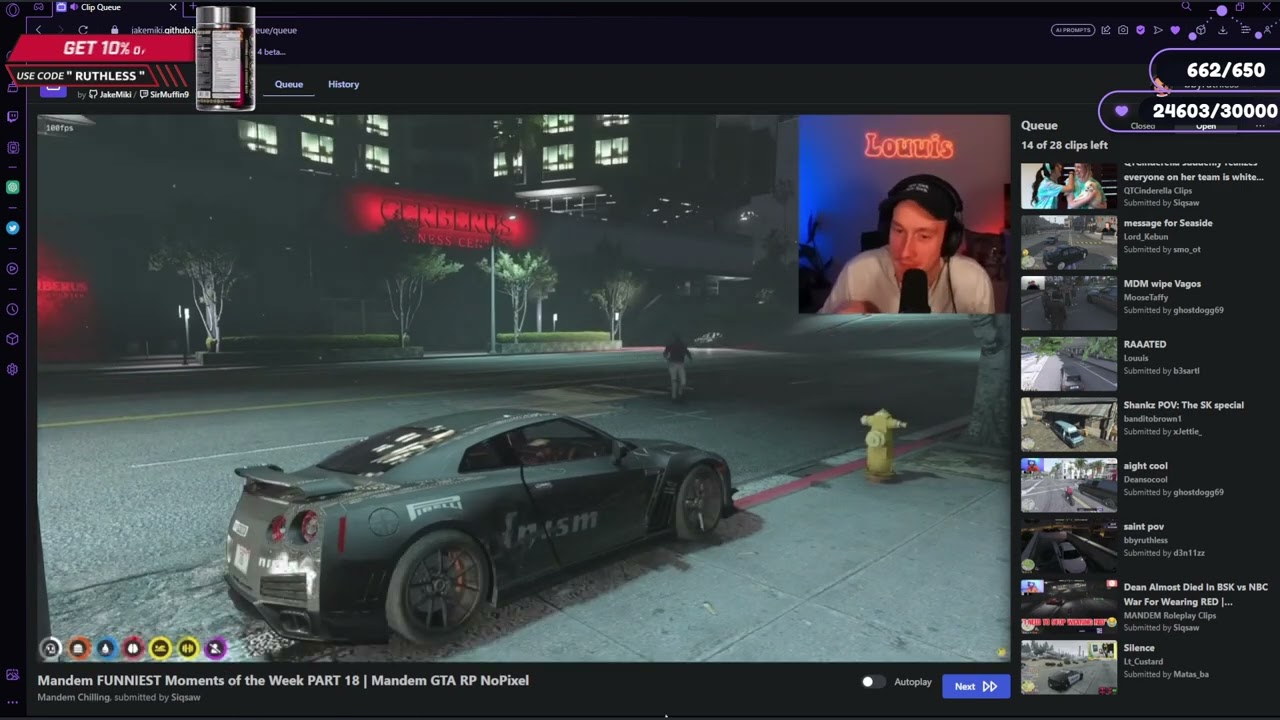
Task: Open the QTCinderella clip thumbnail
Action: coord(1069,185)
